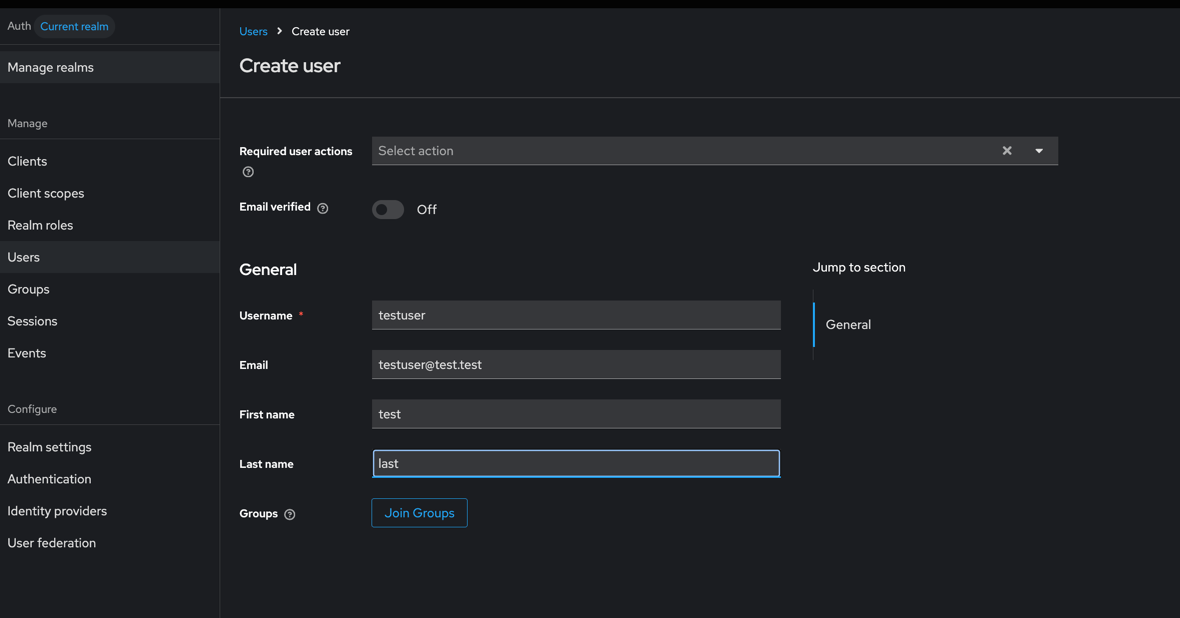Open Groups in sidebar navigation
The width and height of the screenshot is (1180, 618).
(x=110, y=289)
